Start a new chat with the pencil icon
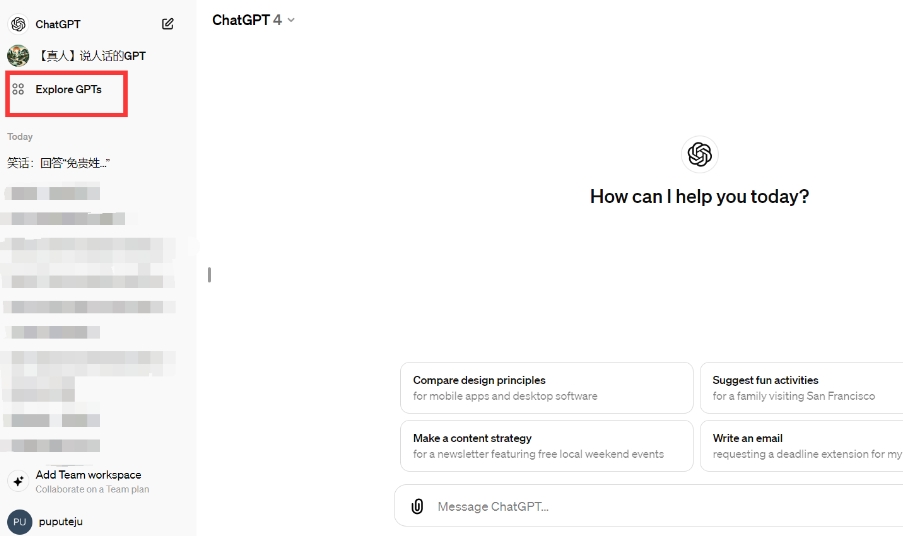 pos(167,24)
